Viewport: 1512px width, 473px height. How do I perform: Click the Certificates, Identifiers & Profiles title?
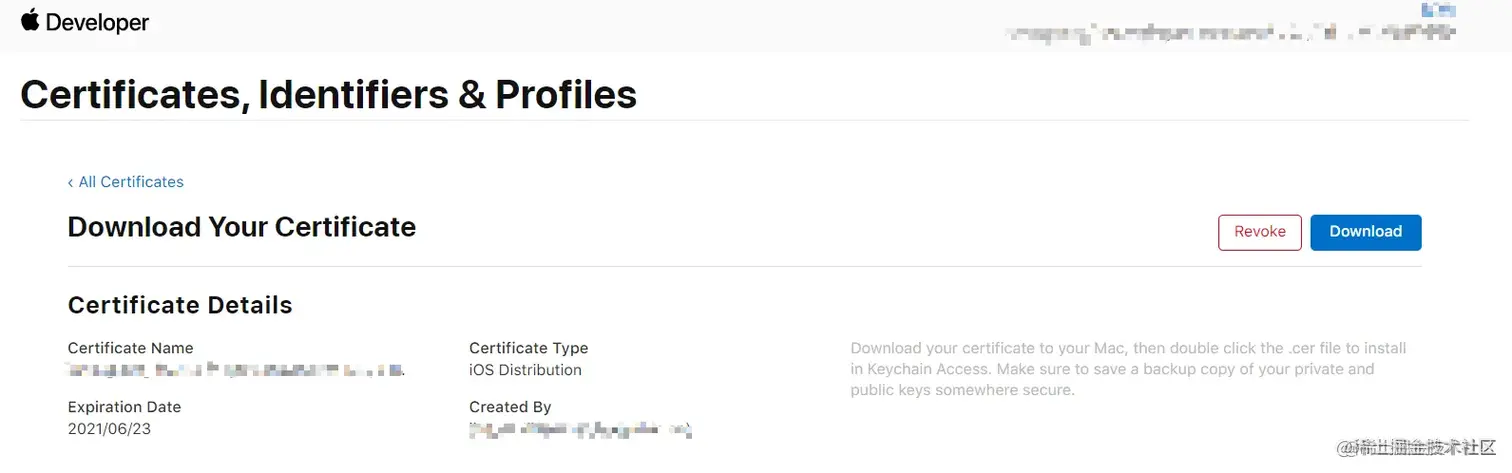point(328,94)
